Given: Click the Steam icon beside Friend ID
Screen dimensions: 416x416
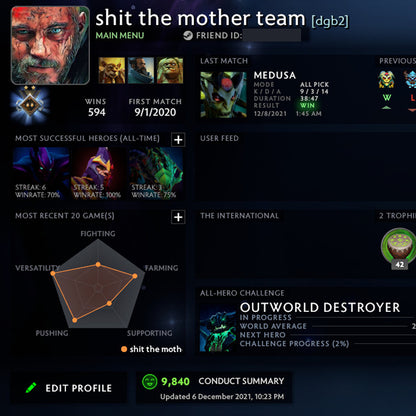Looking at the screenshot, I should pos(188,35).
